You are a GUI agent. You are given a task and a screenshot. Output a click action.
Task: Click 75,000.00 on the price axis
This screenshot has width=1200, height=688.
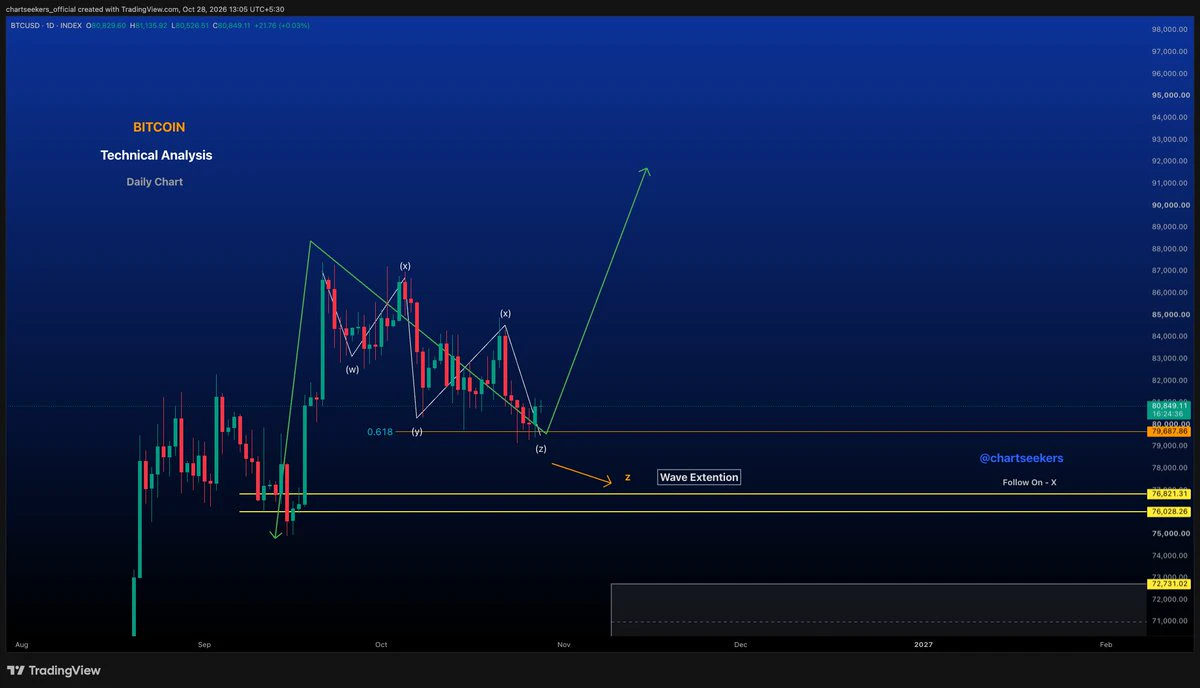coord(1169,533)
